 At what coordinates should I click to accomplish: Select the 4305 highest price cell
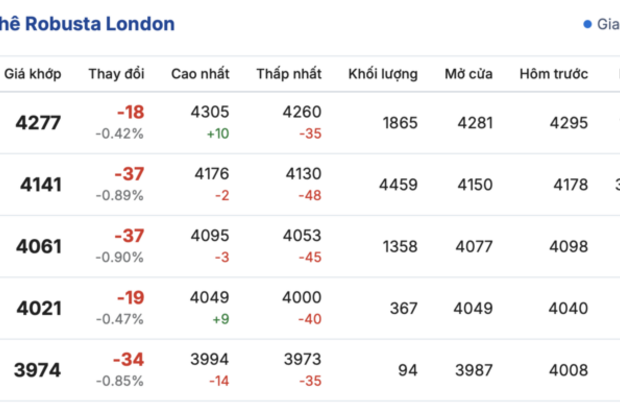(210, 112)
